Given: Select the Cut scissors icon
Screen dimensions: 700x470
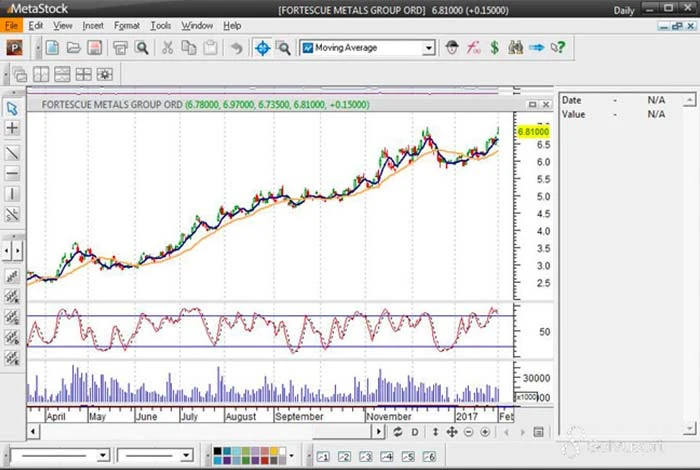Looking at the screenshot, I should [x=167, y=47].
